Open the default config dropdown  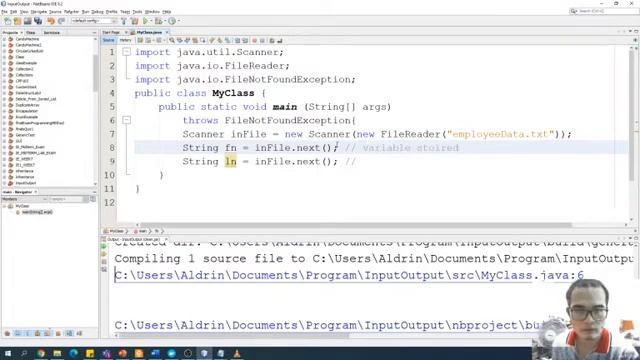coord(94,21)
